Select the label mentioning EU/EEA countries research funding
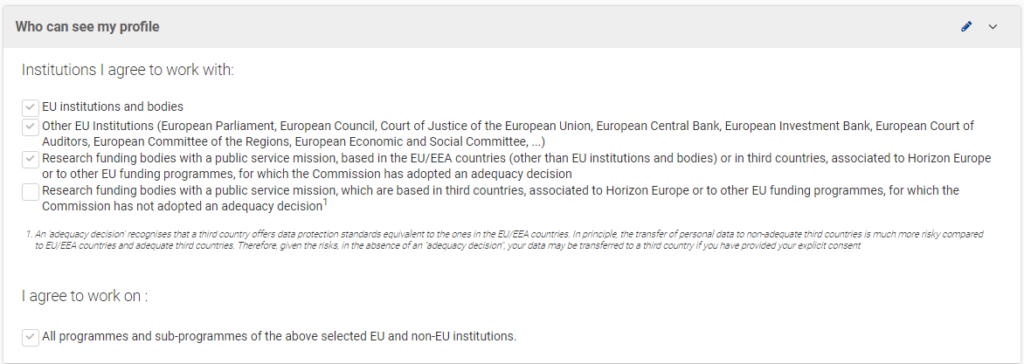The width and height of the screenshot is (1024, 364). coord(517,166)
